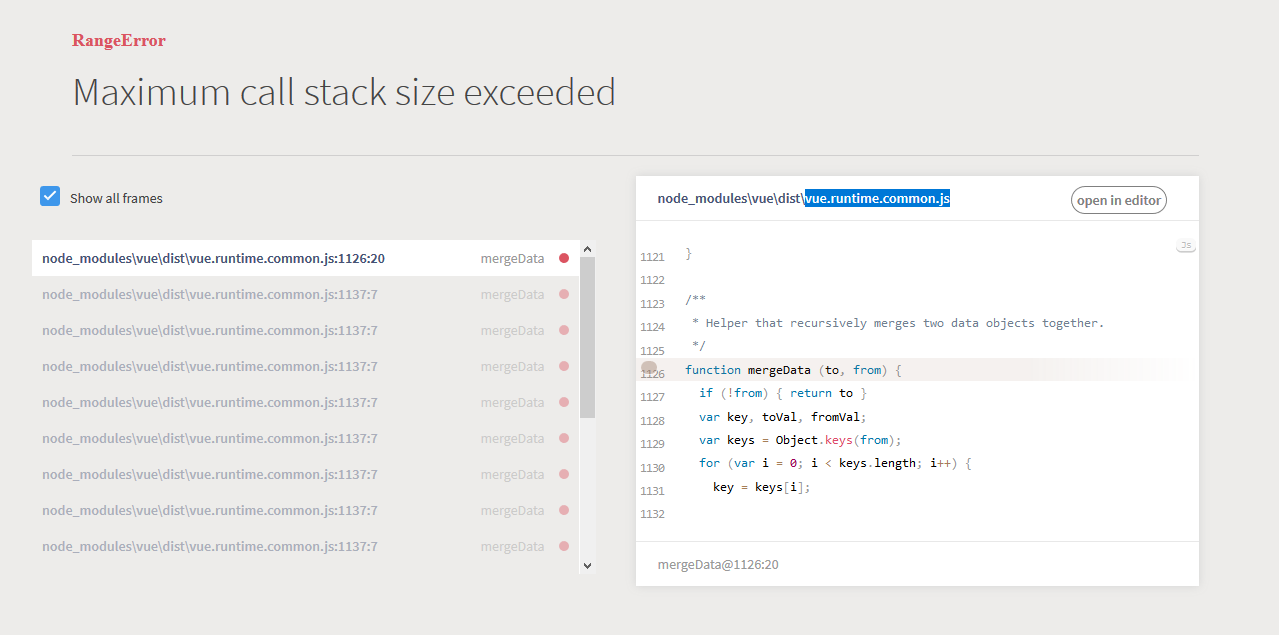Viewport: 1279px width, 635px height.
Task: Click the frames list scrollbar thumb
Action: pos(587,338)
